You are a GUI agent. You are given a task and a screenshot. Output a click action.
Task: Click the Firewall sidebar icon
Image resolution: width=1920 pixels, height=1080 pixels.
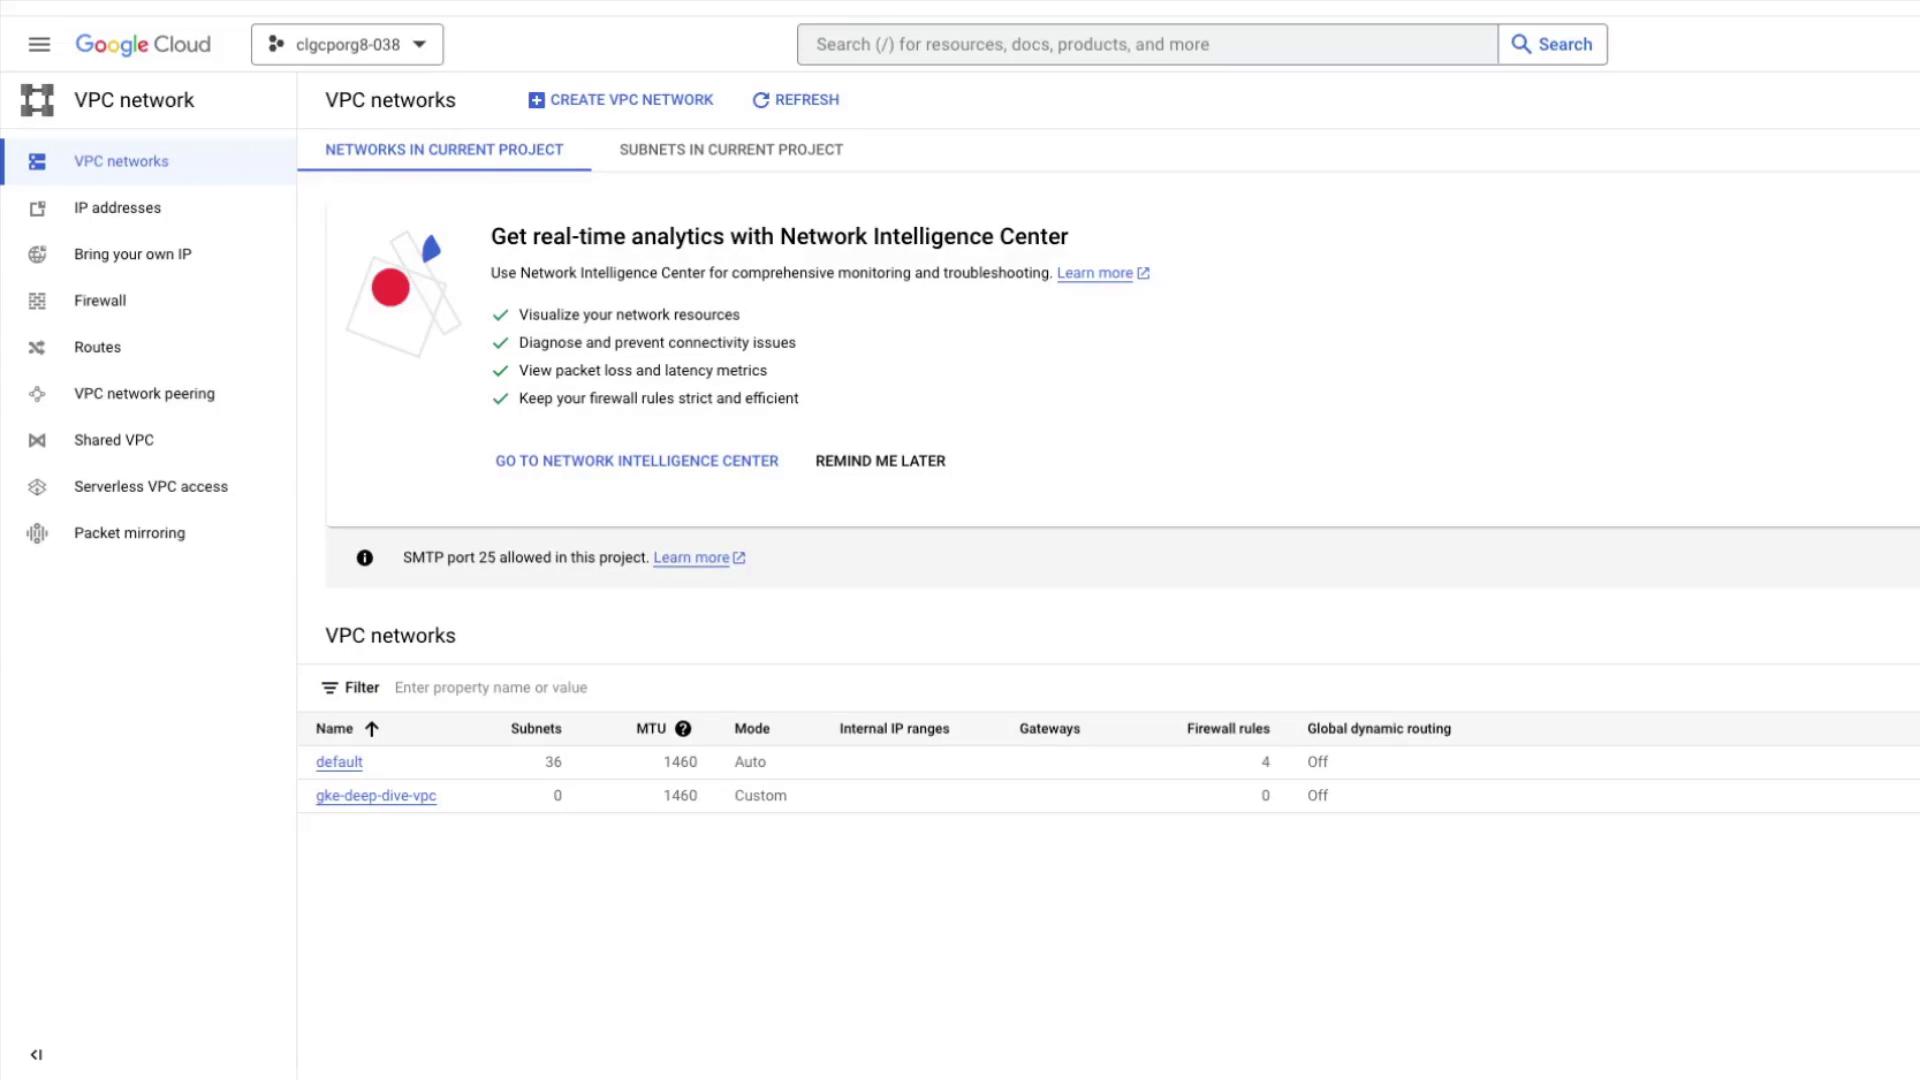click(37, 301)
